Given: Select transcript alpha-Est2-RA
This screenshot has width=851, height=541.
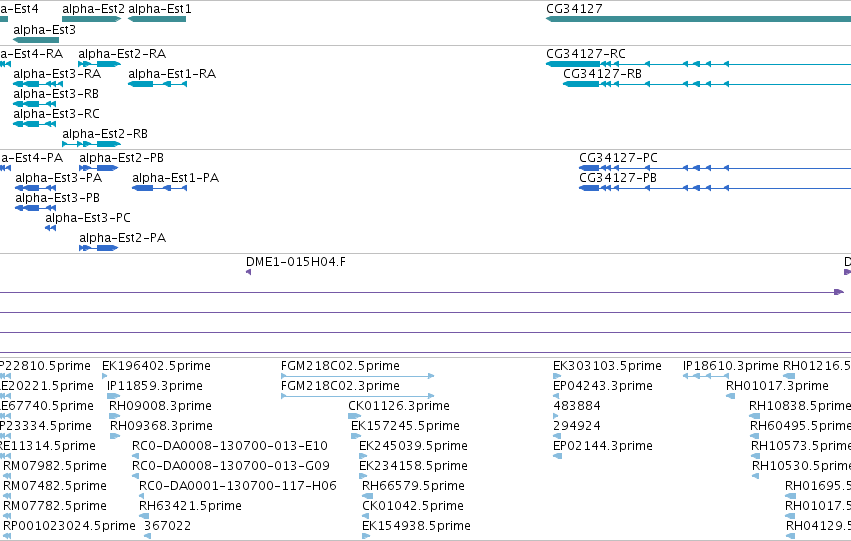Looking at the screenshot, I should 99,64.
